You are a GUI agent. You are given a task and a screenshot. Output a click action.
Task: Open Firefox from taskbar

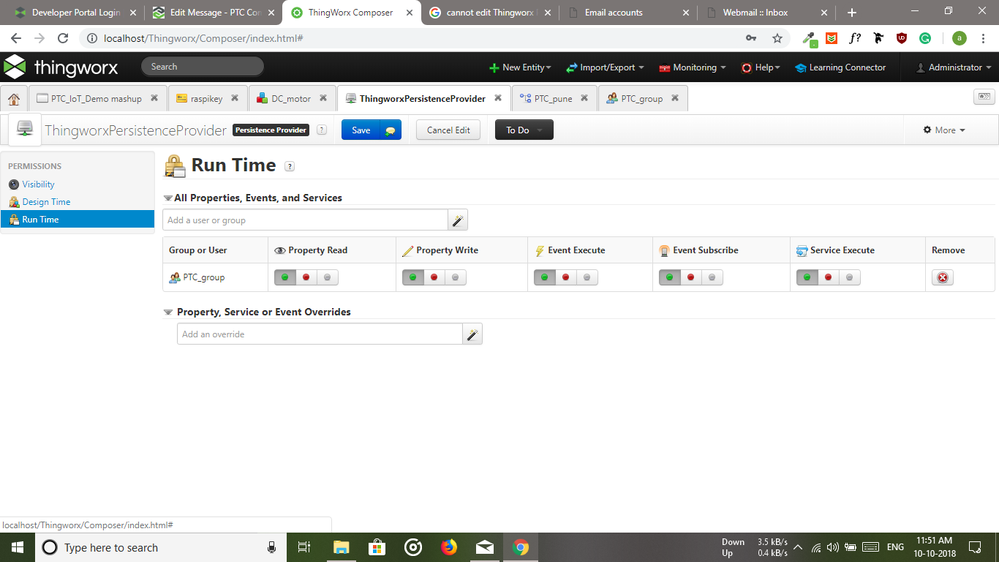[x=449, y=547]
